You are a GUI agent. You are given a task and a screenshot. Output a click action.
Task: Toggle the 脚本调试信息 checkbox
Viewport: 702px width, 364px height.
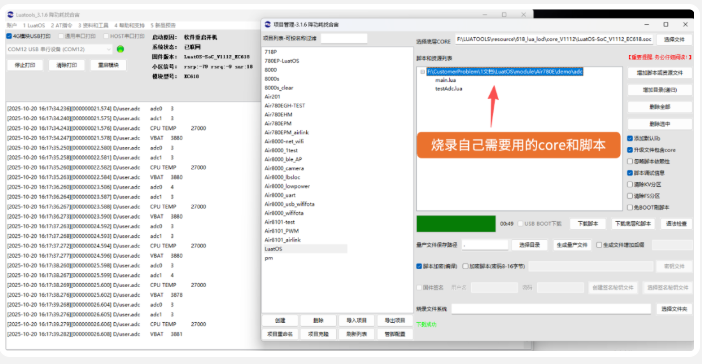click(x=630, y=173)
